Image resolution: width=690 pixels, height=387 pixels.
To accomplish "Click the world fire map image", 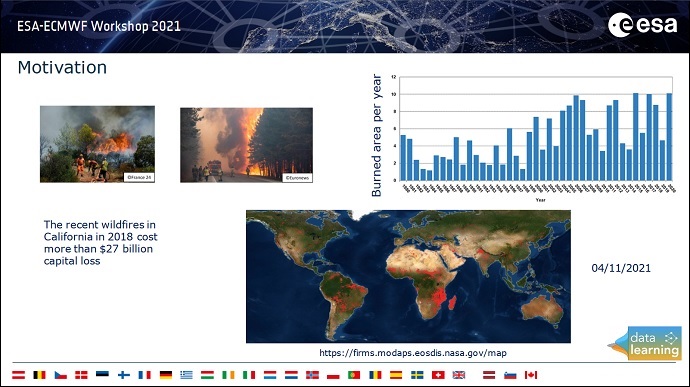I will [408, 276].
